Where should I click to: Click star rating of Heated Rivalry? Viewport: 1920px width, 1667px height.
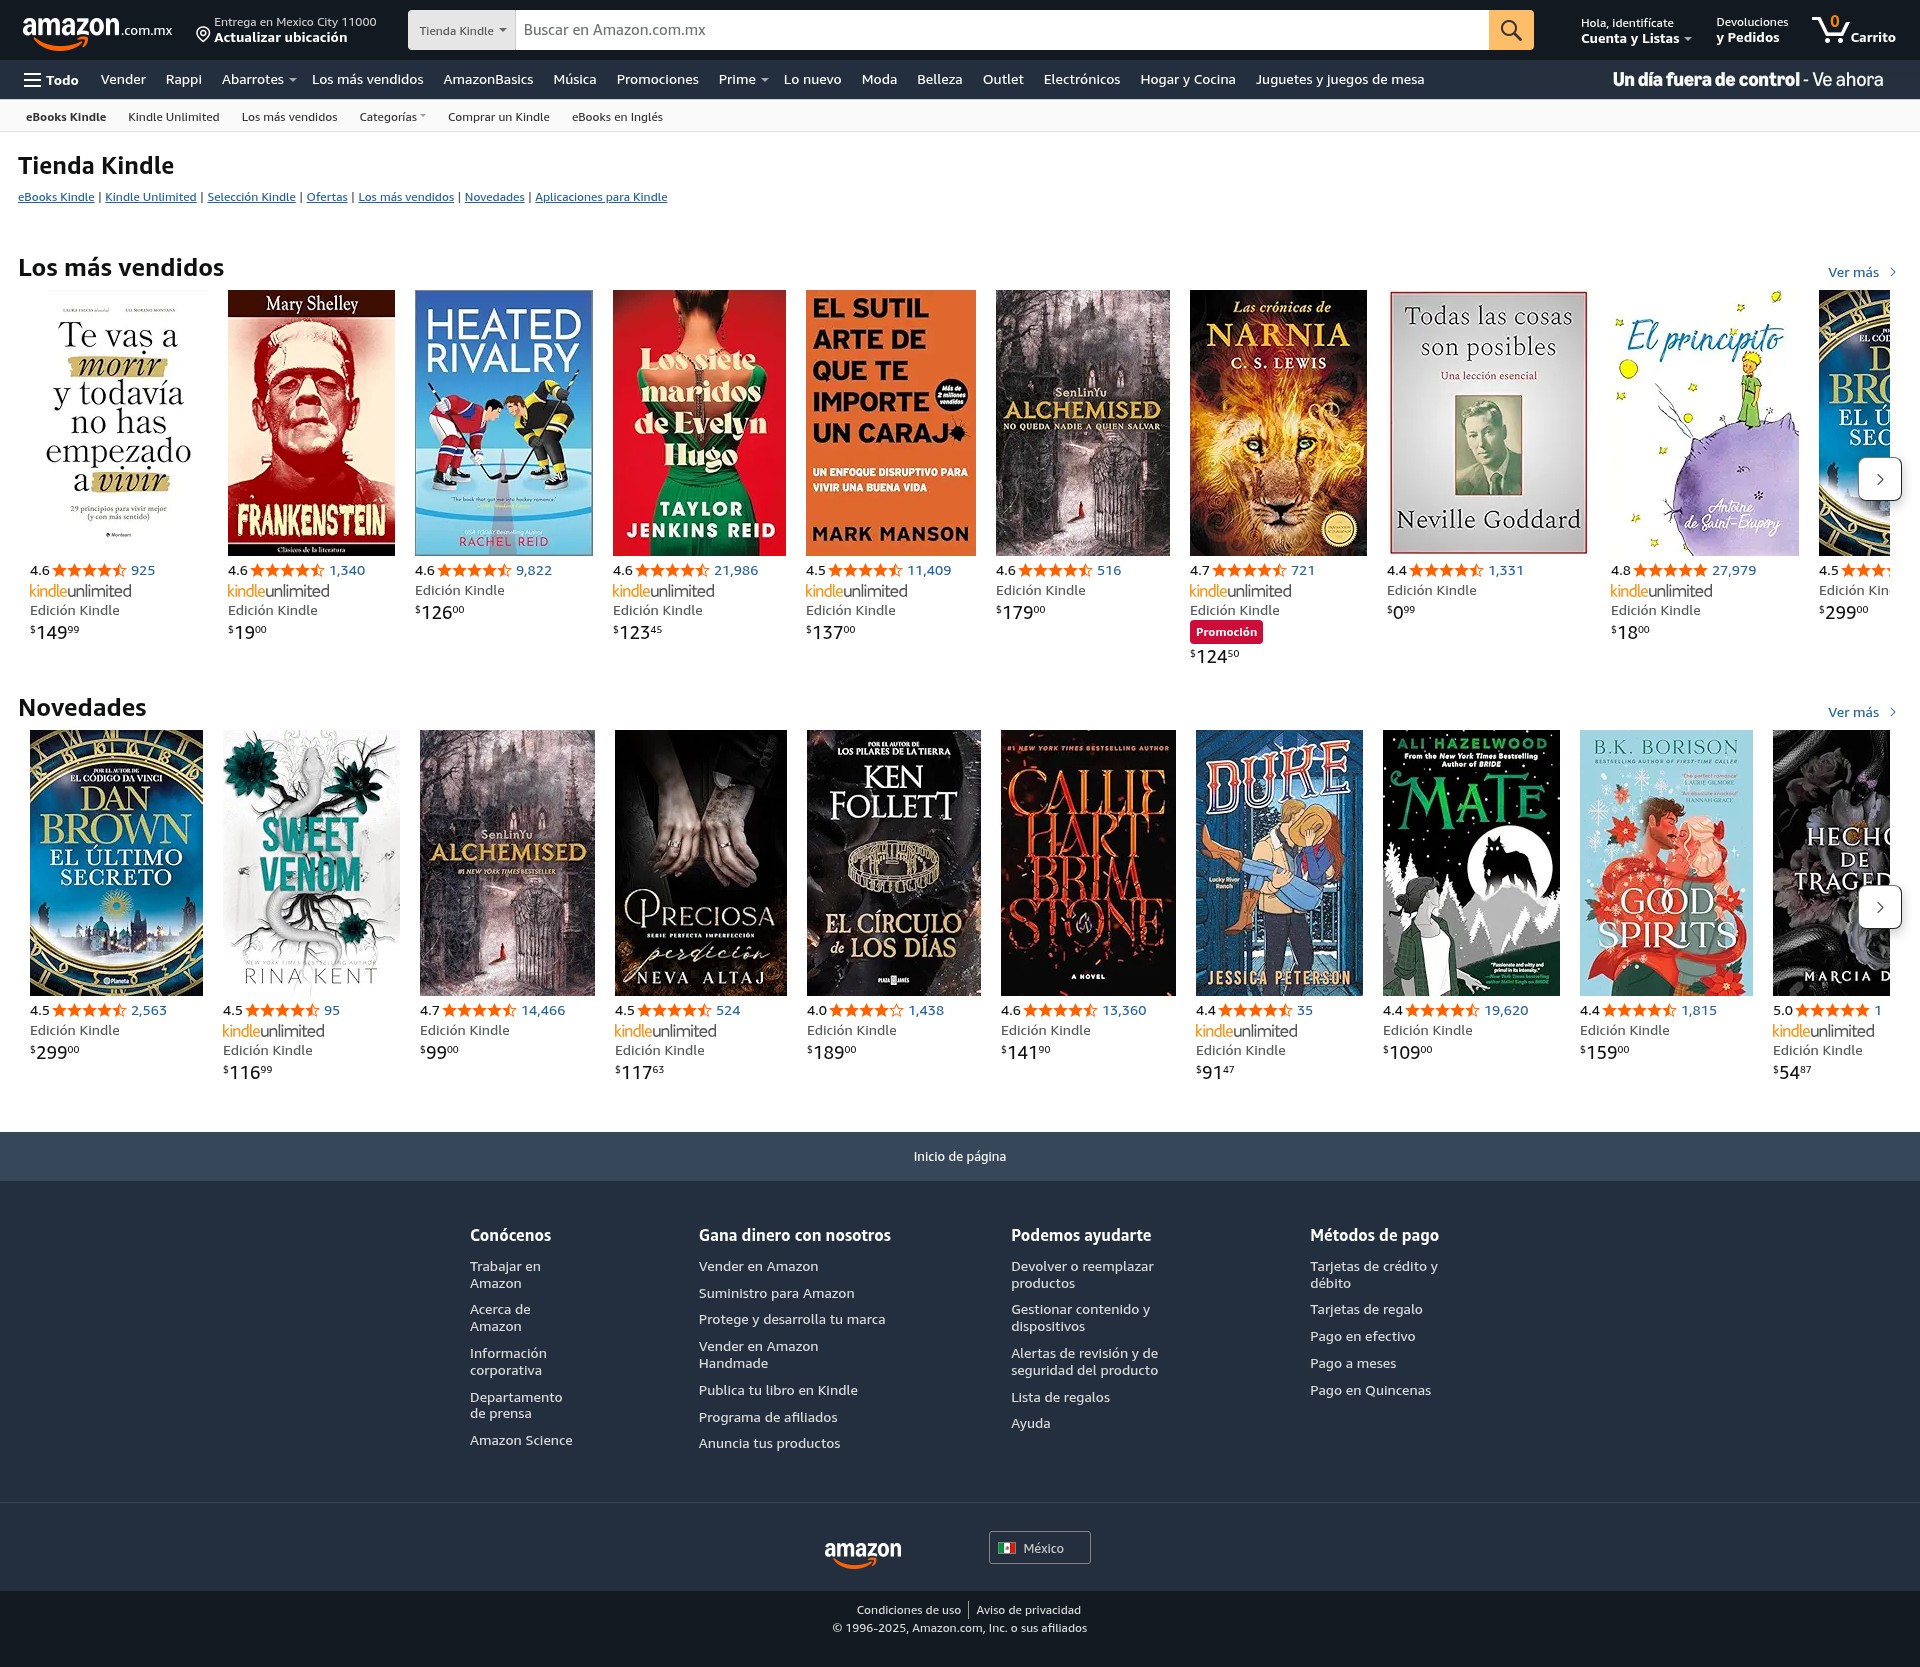pos(474,570)
